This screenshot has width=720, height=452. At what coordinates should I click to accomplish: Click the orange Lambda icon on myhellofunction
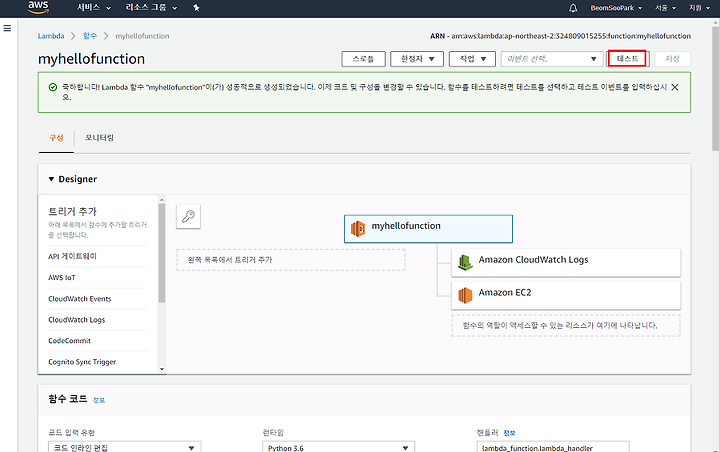pyautogui.click(x=358, y=228)
